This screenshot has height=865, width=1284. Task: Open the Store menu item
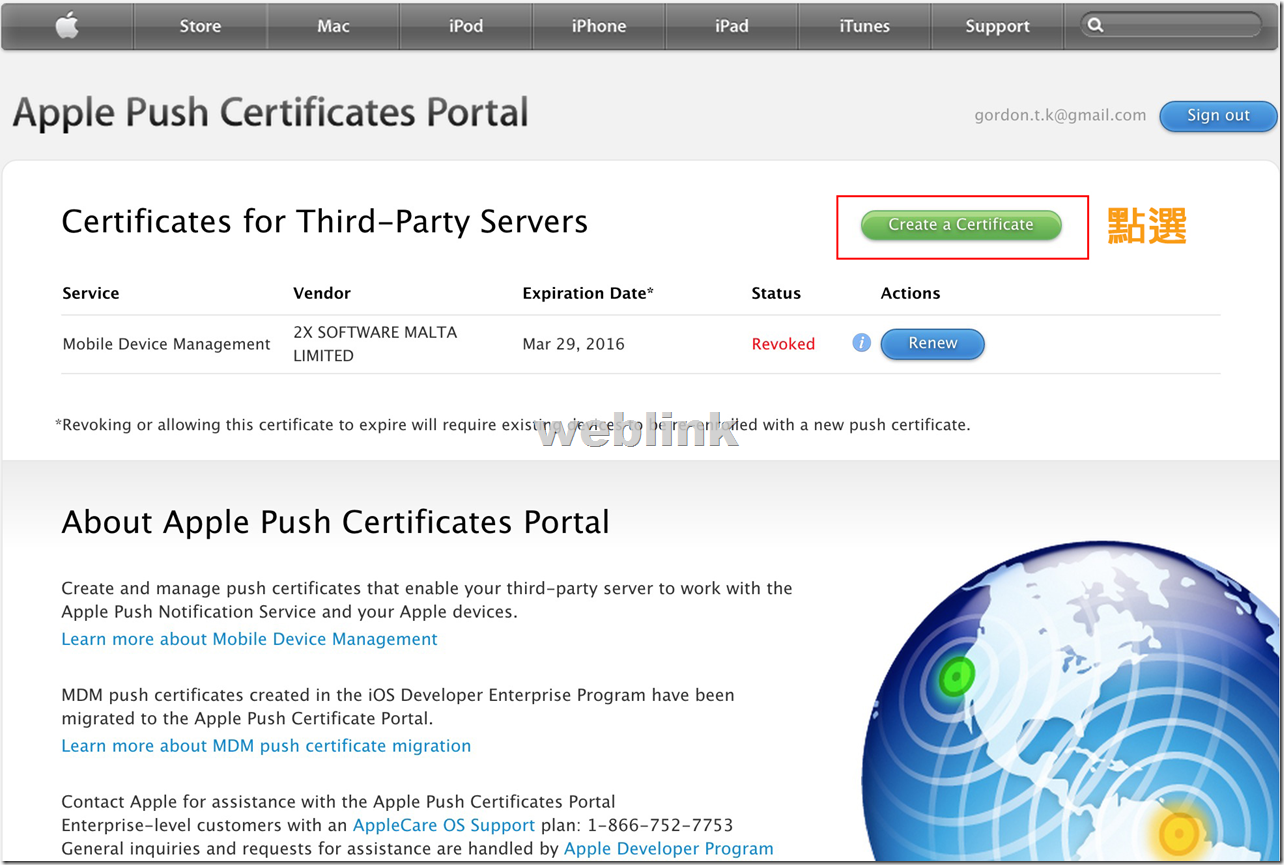200,26
